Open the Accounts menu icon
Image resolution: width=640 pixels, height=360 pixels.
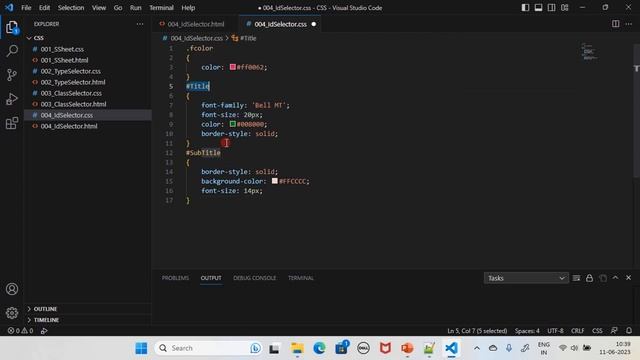click(12, 289)
